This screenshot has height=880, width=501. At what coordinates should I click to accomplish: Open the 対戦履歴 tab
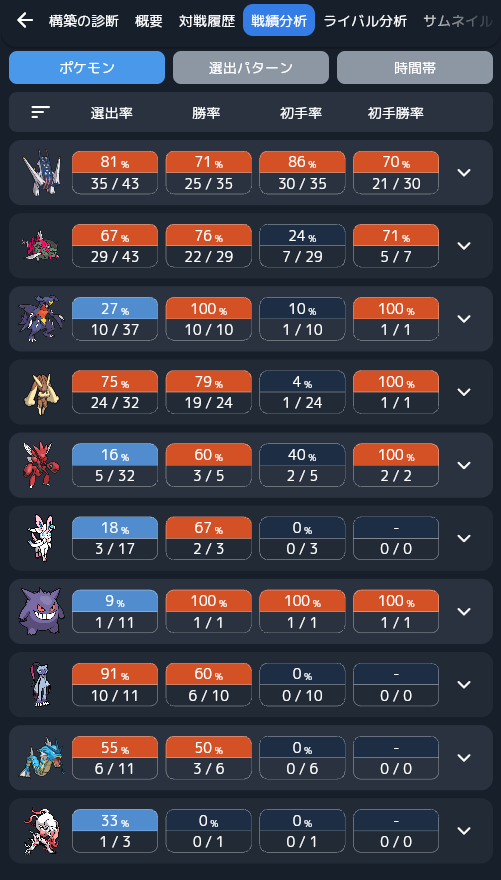[x=206, y=21]
